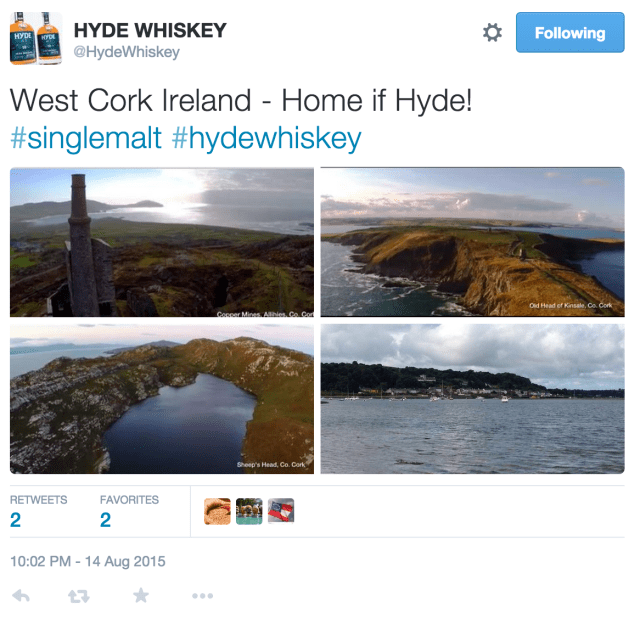Viewport: 640px width, 619px height.
Task: View the Old Head of Kinsale photo
Action: click(472, 242)
